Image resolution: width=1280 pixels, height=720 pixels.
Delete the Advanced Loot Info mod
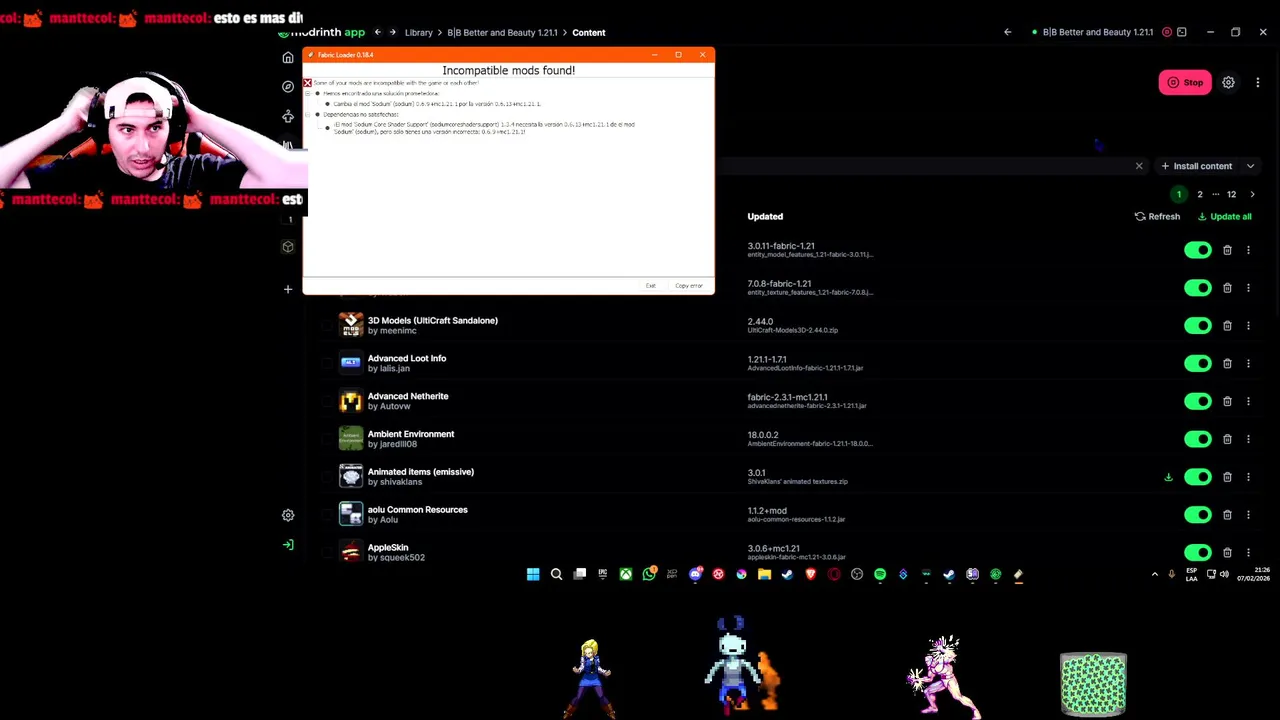(x=1227, y=364)
